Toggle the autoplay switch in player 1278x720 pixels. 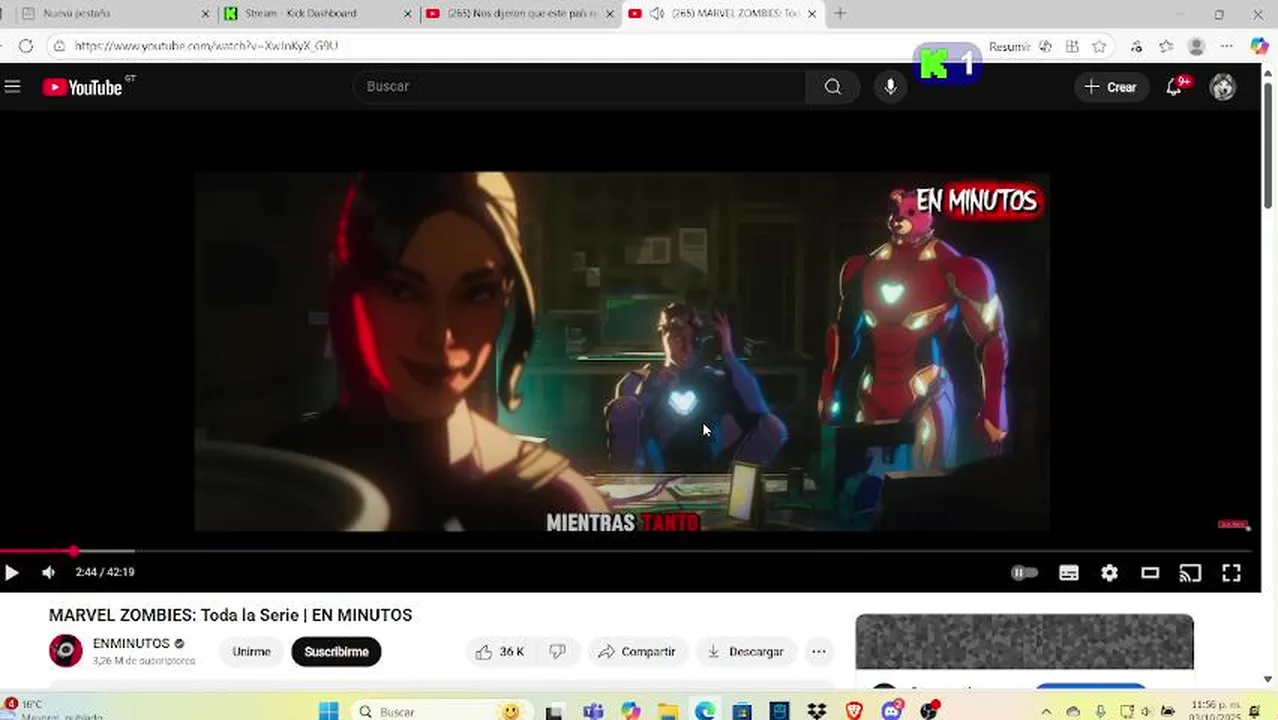(x=1024, y=573)
